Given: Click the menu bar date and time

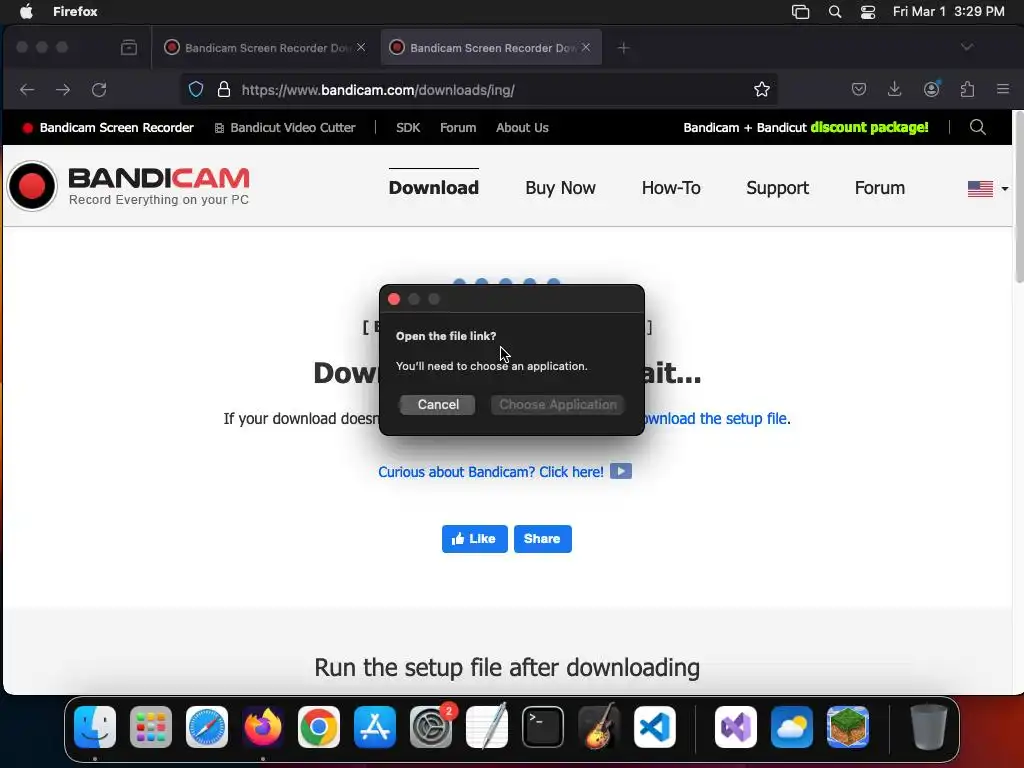Looking at the screenshot, I should click(948, 12).
